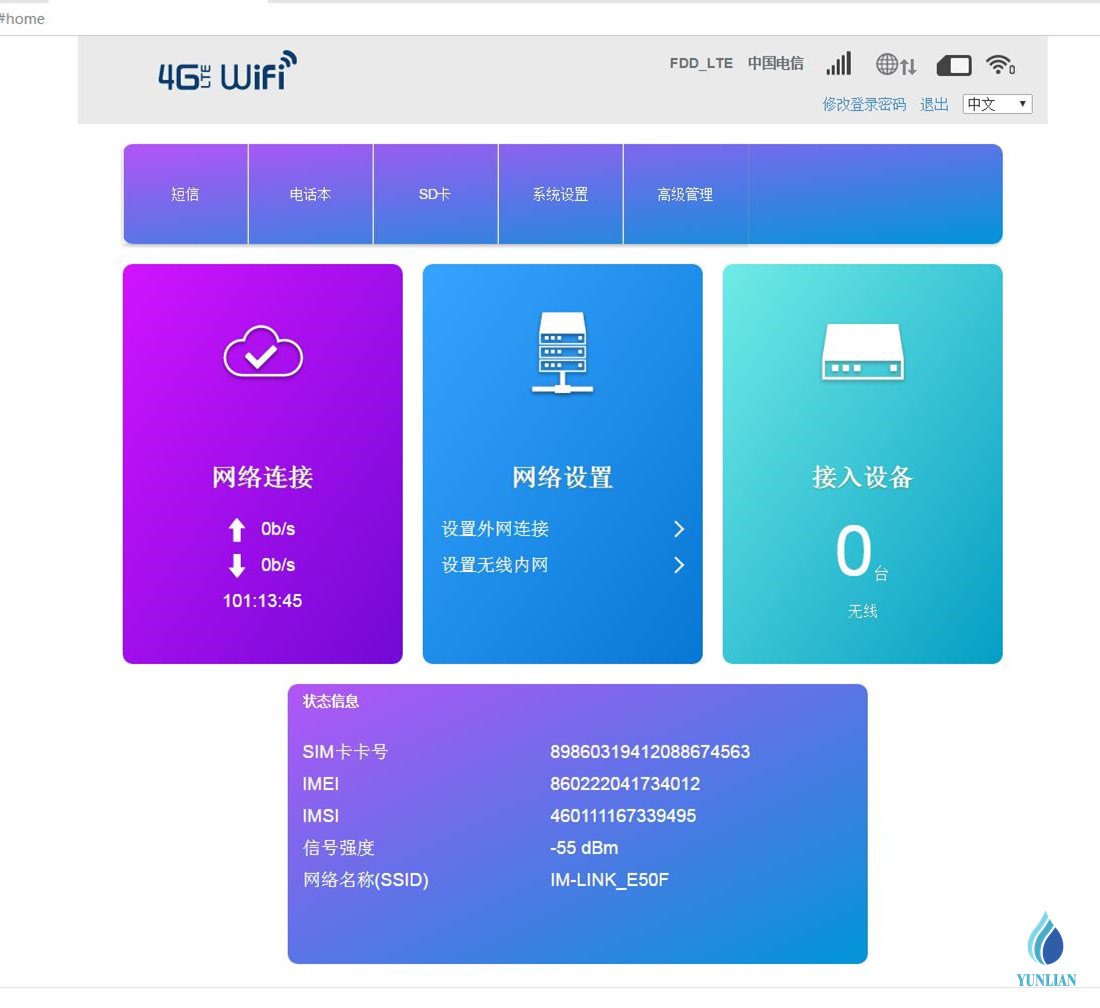Expand the 设置无线内网 arrow

click(x=679, y=565)
